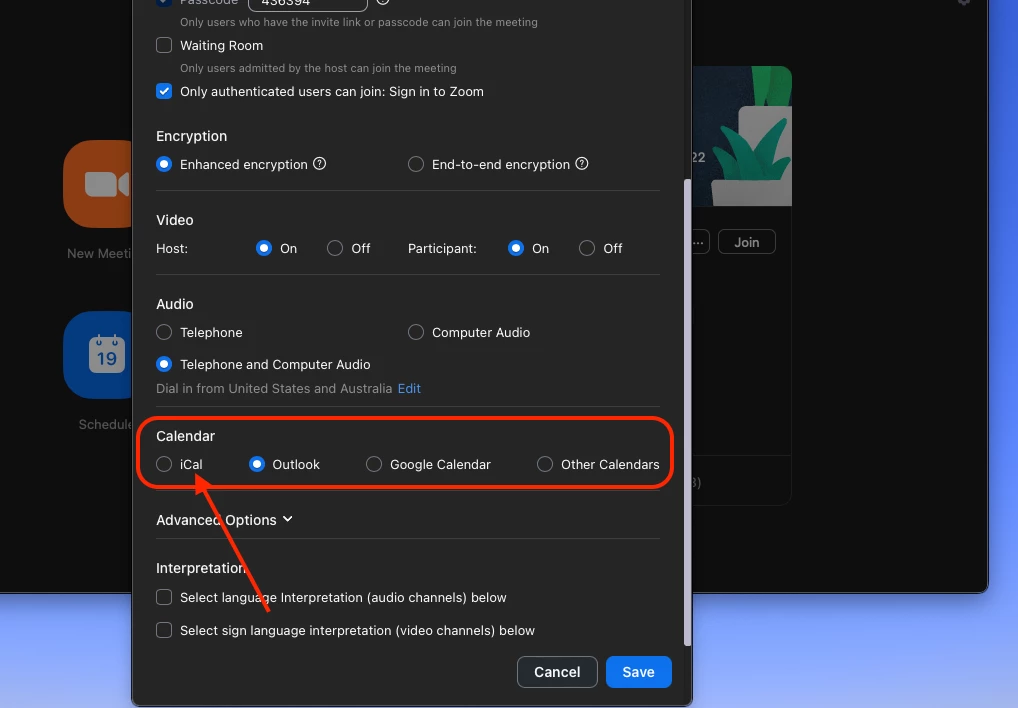Enable the Waiting Room checkbox

tap(164, 45)
